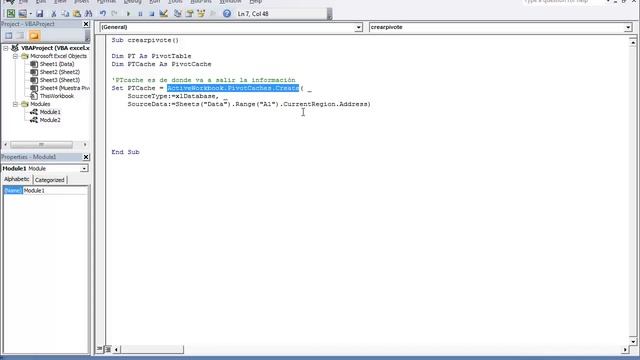Viewport: 640px width, 360px height.
Task: Click highlighted ActiveWorkbook.PivotCaches.Create text
Action: (233, 88)
